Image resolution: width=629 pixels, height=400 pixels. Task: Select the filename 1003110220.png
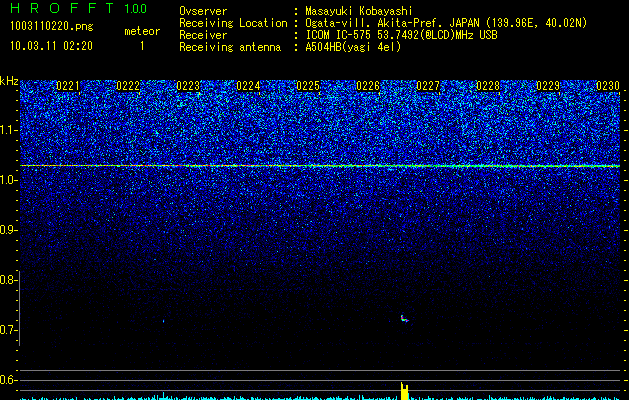click(52, 26)
